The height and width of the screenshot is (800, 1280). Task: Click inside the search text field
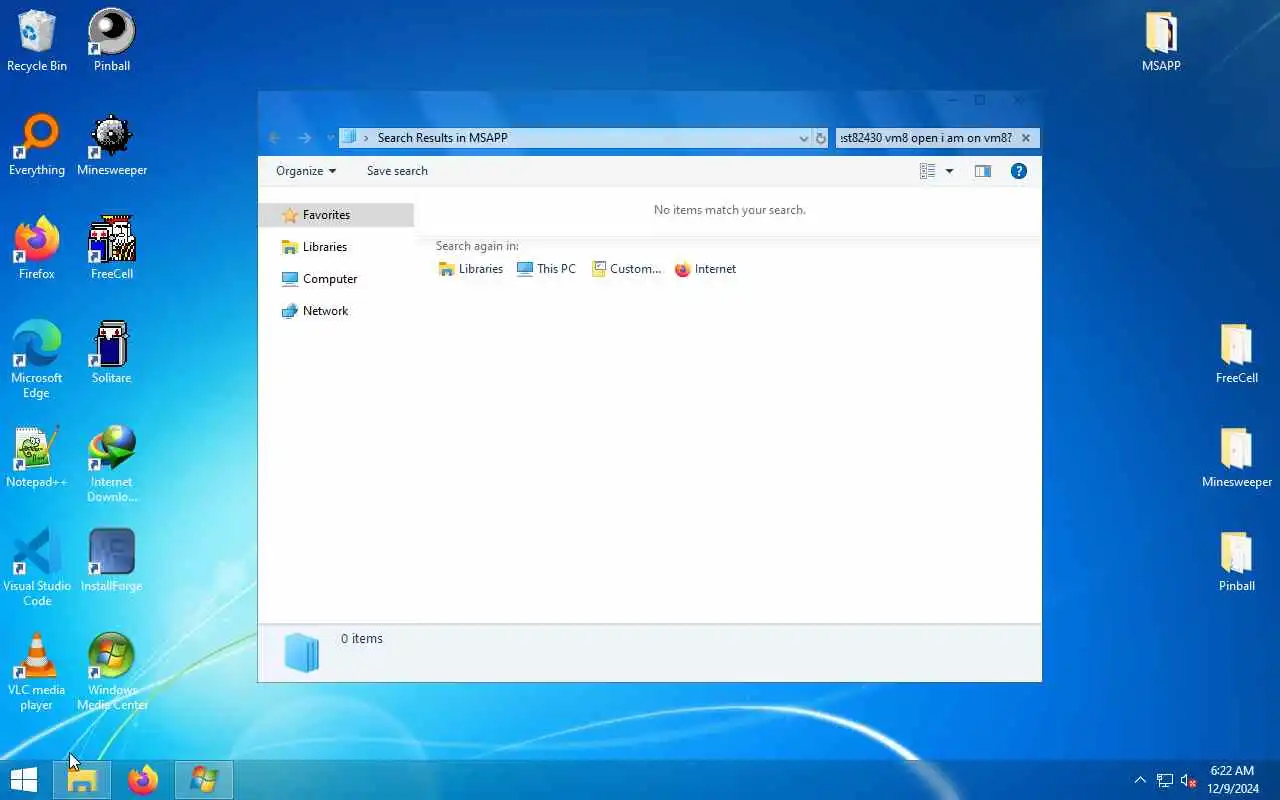926,138
